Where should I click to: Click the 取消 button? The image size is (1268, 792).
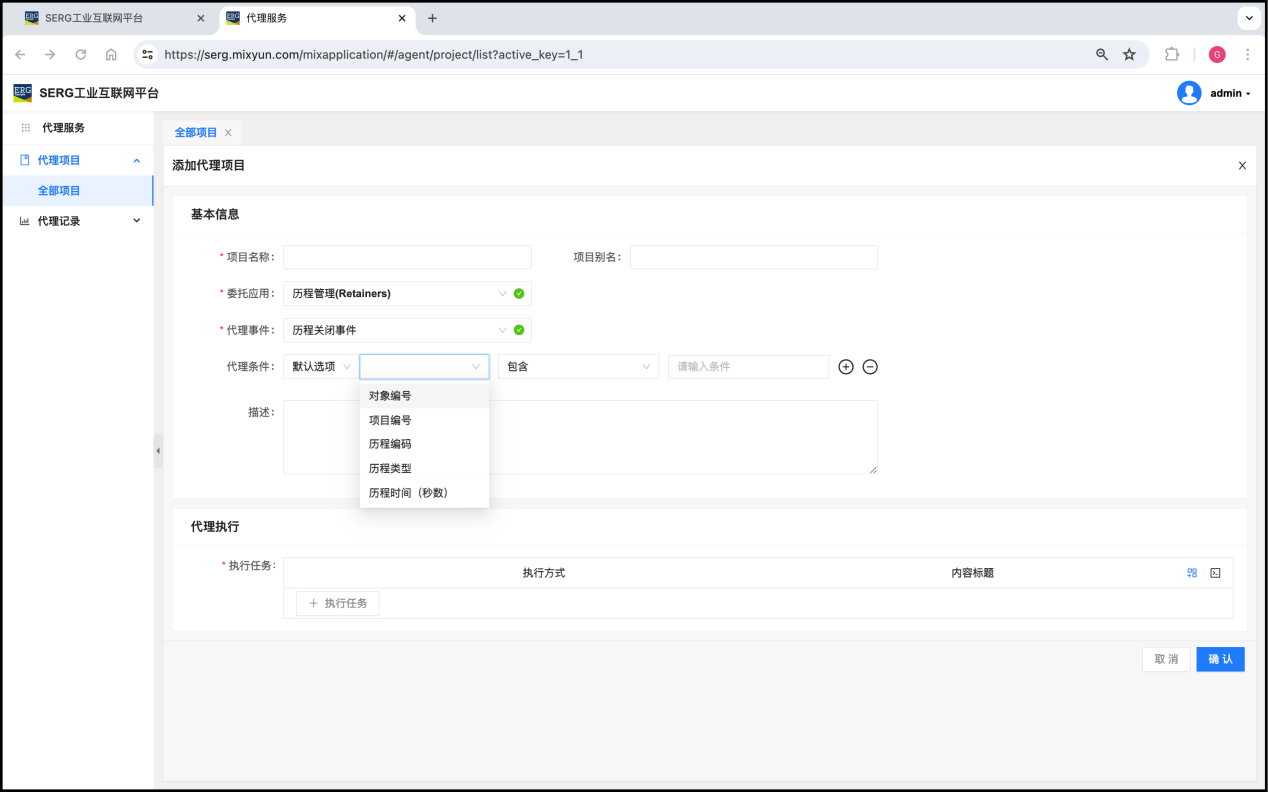1166,659
